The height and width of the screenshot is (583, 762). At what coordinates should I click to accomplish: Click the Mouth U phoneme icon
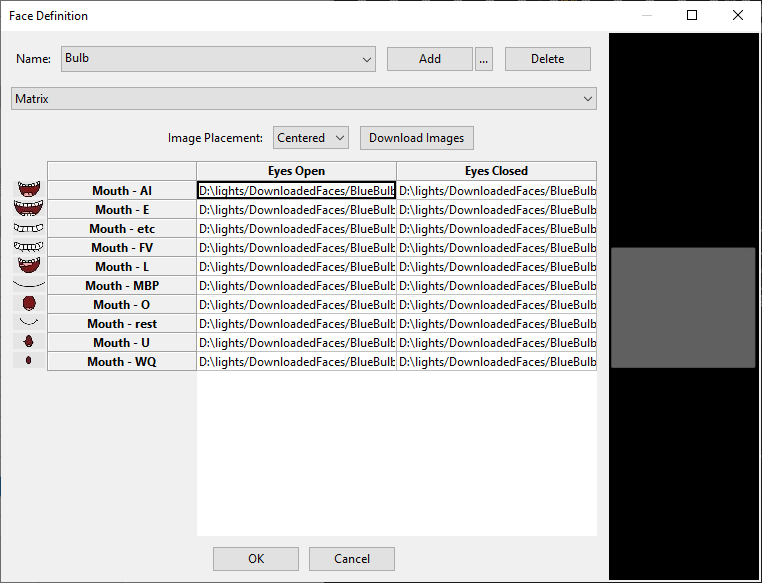[28, 341]
